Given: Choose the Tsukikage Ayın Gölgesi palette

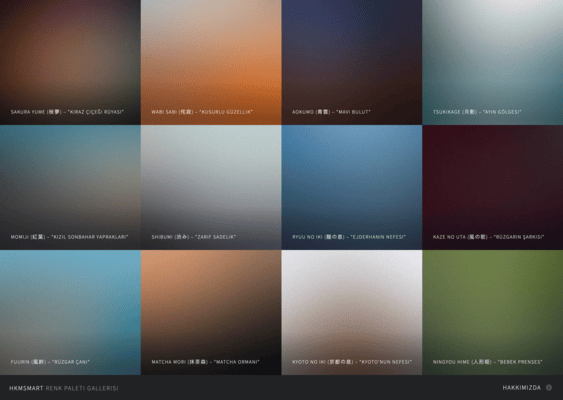Looking at the screenshot, I should (493, 62).
